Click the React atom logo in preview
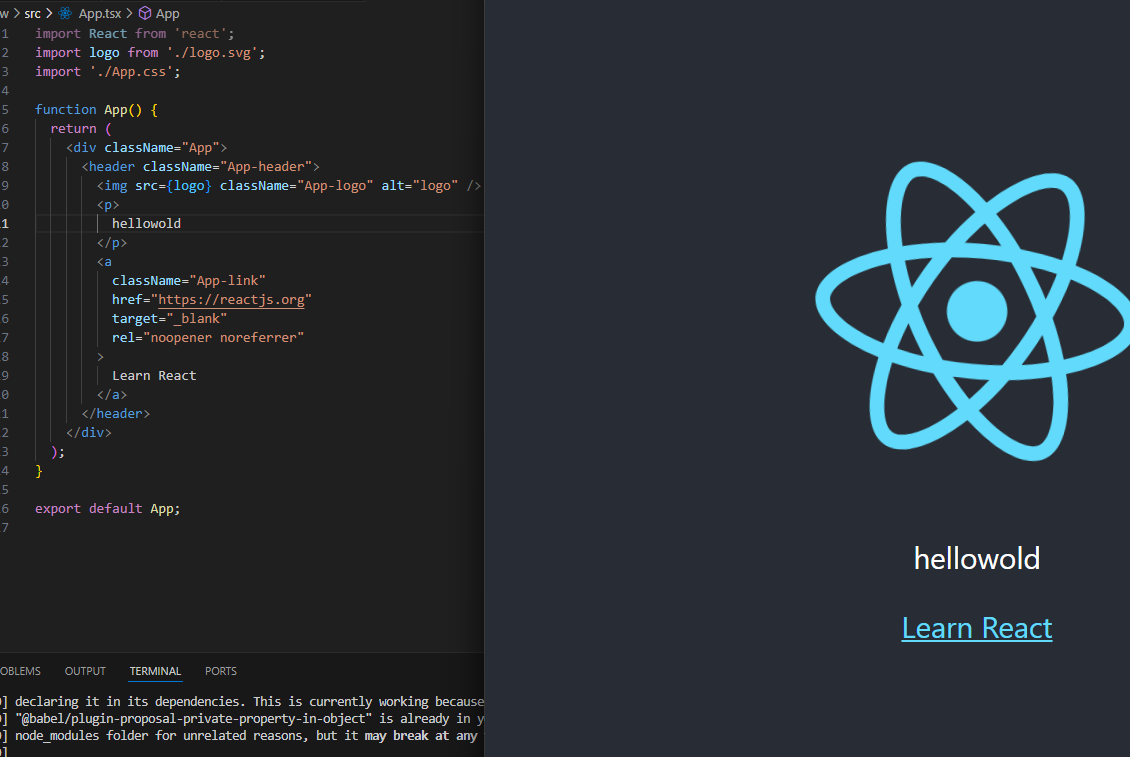1130x757 pixels. (975, 311)
